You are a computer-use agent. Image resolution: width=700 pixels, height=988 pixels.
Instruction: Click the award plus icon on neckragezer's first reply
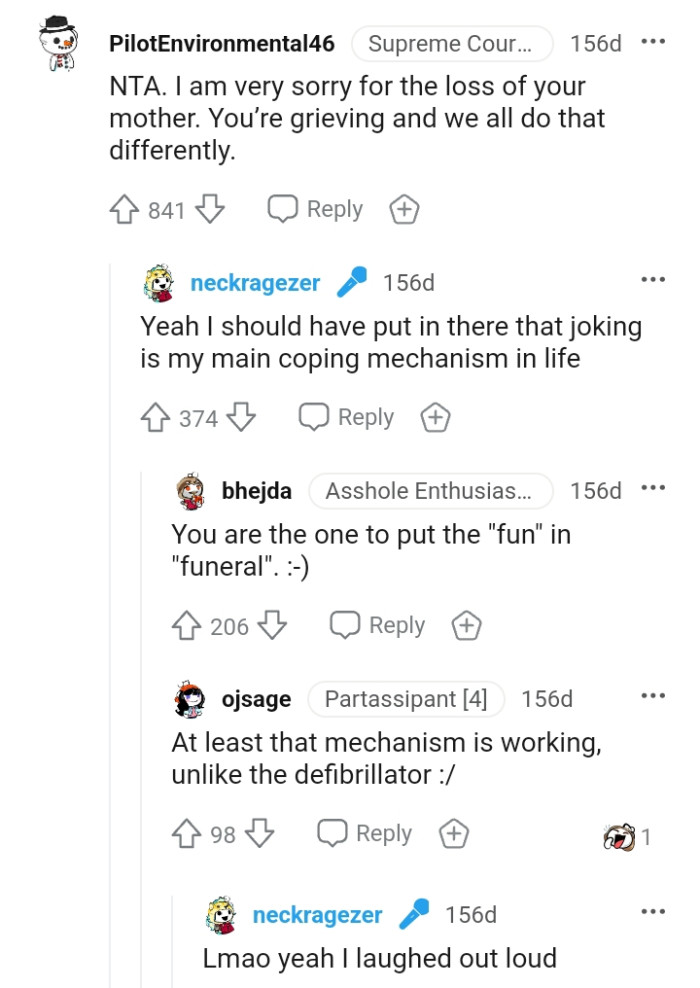pyautogui.click(x=435, y=417)
